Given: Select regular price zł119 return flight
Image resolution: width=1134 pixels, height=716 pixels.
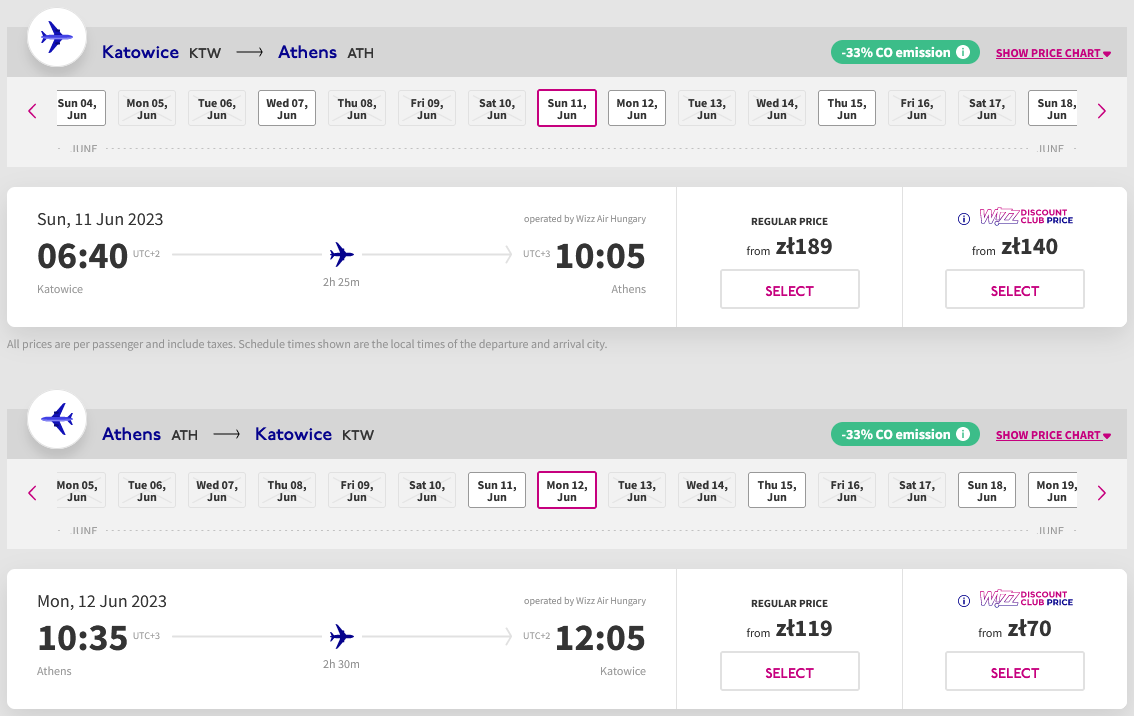Looking at the screenshot, I should point(790,671).
